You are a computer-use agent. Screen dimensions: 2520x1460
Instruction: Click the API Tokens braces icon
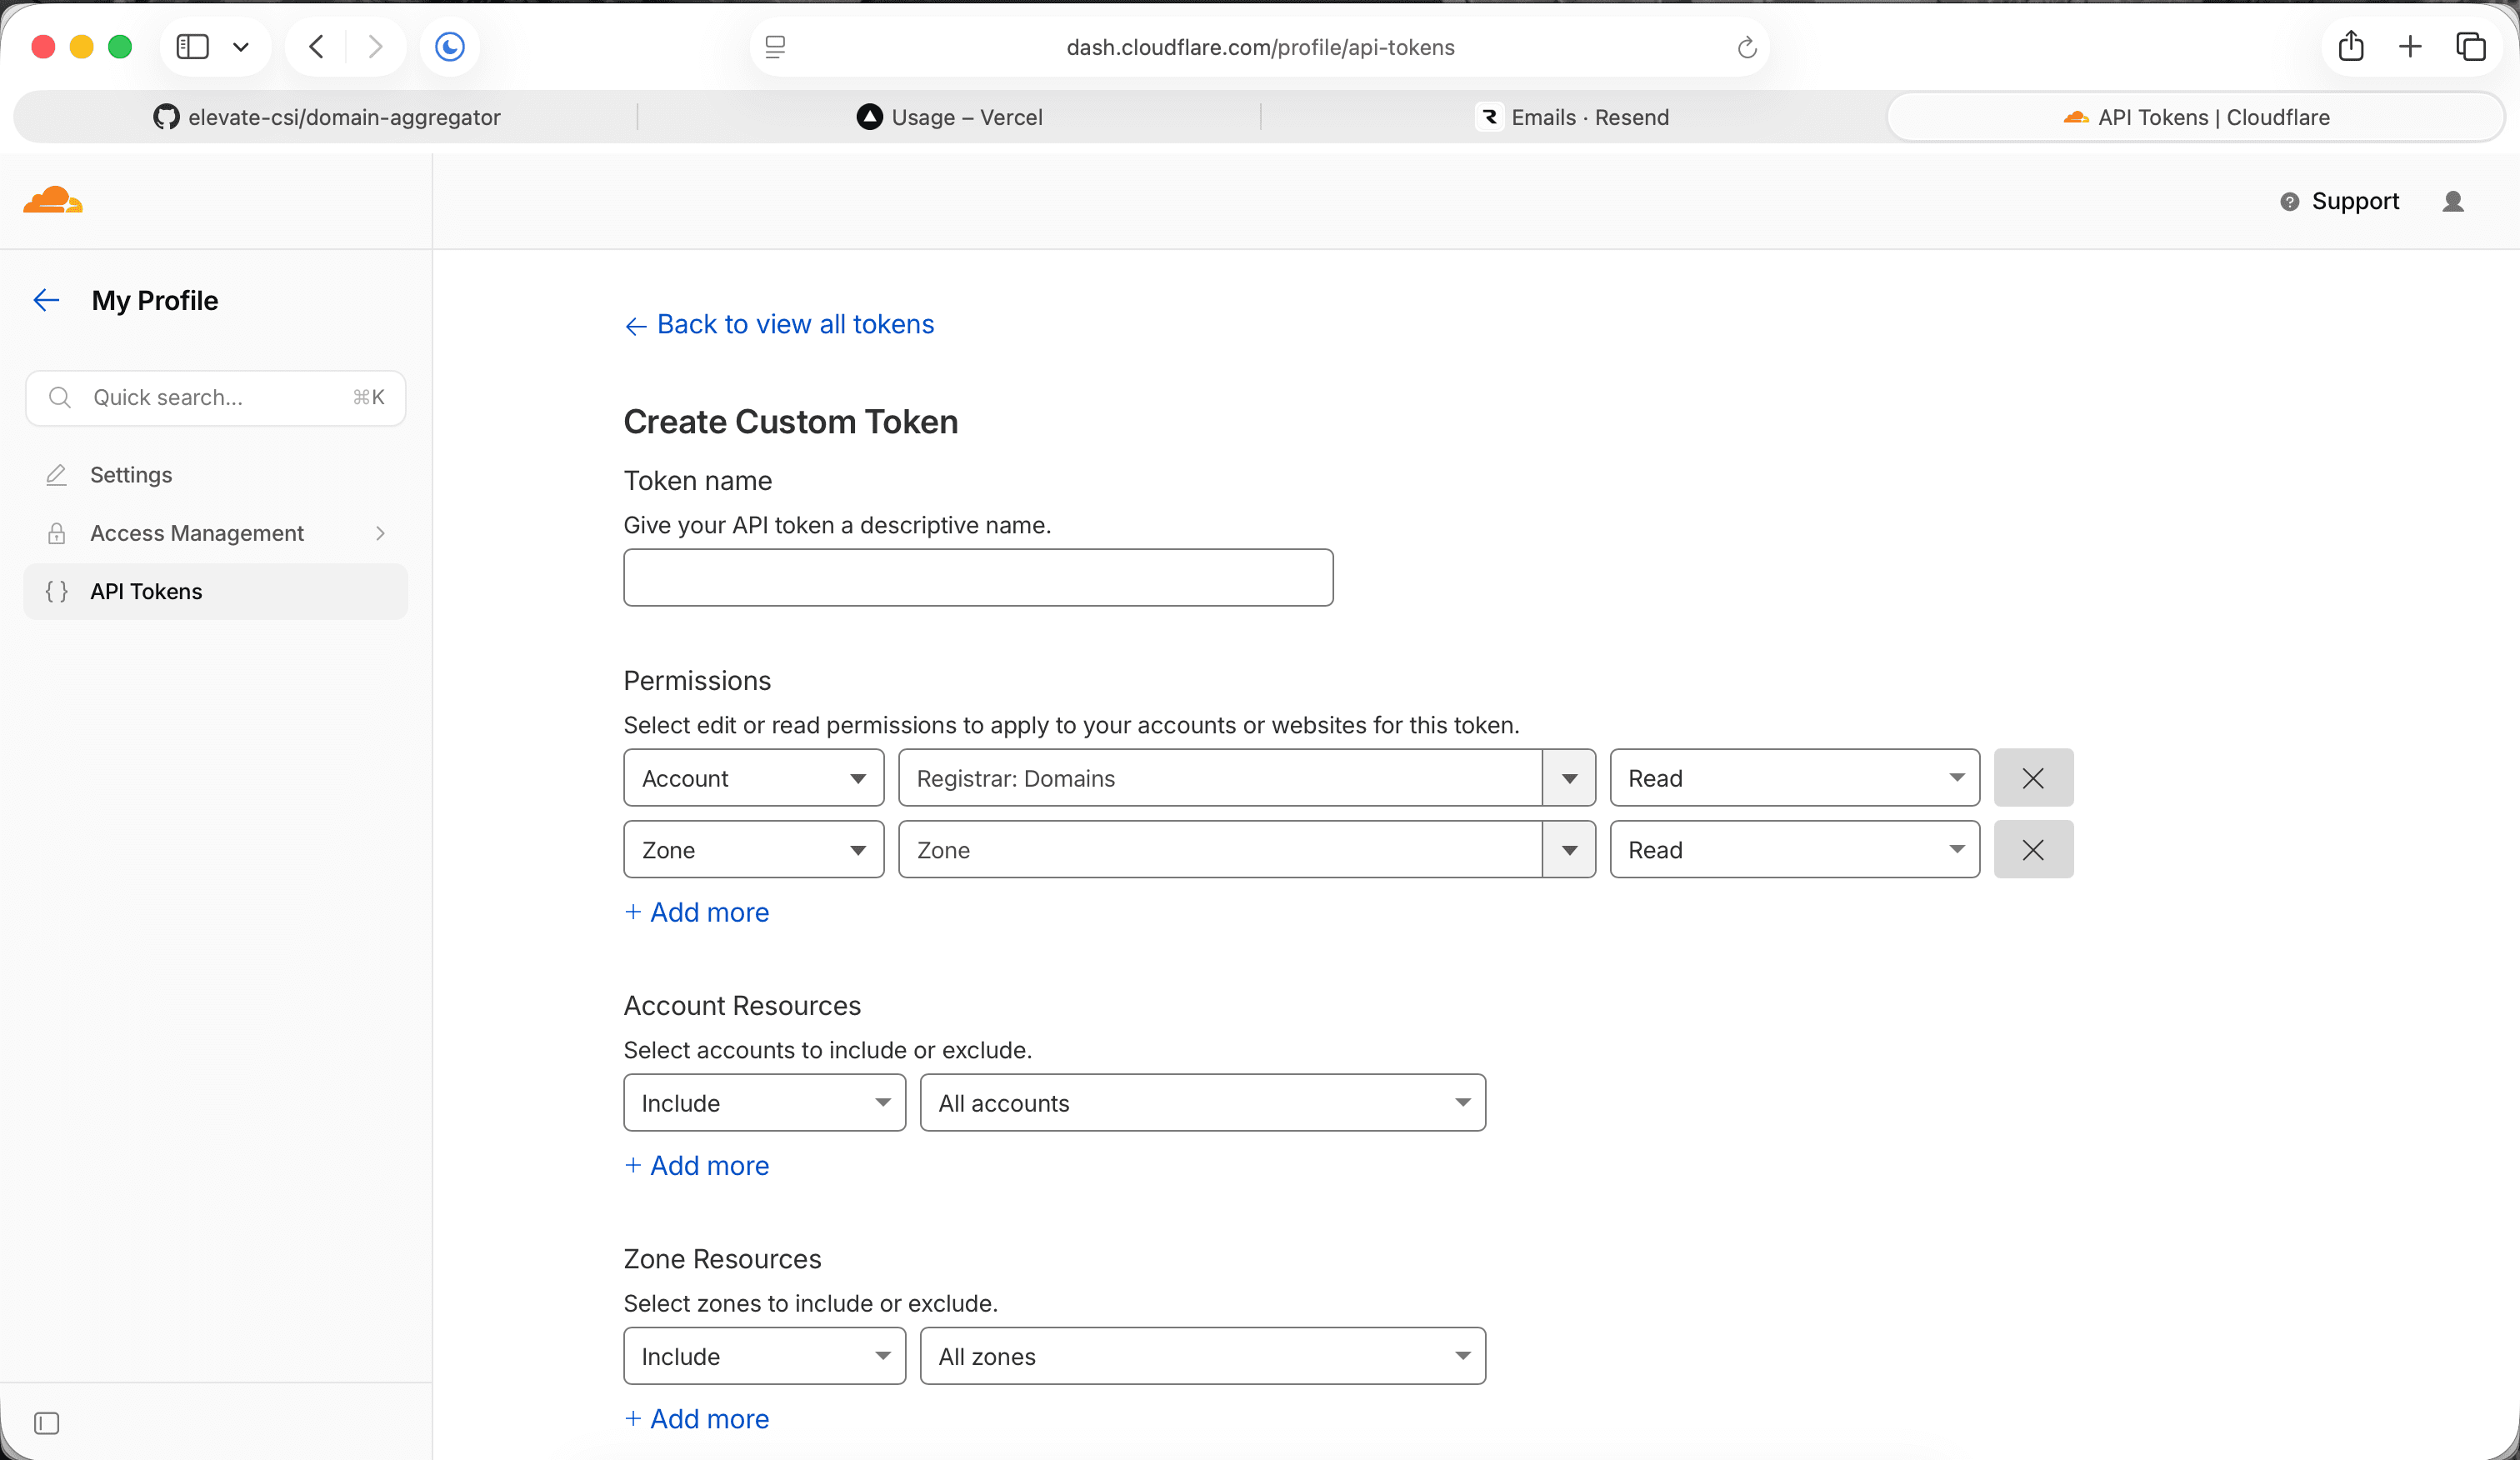point(57,591)
